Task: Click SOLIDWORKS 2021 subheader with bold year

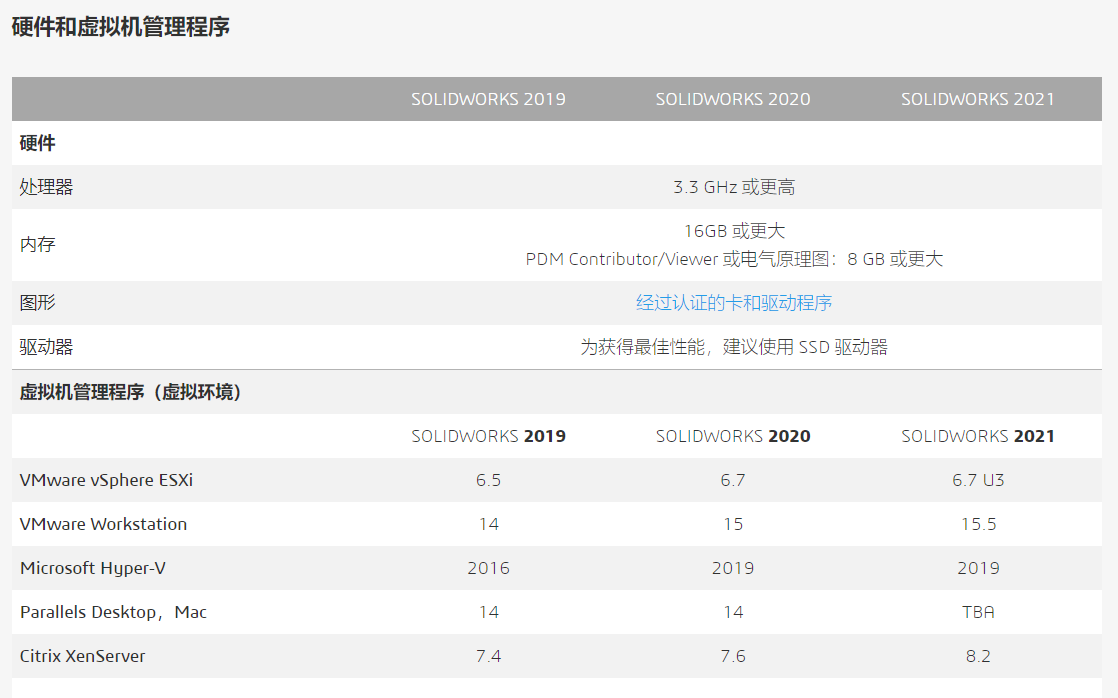Action: pyautogui.click(x=978, y=436)
